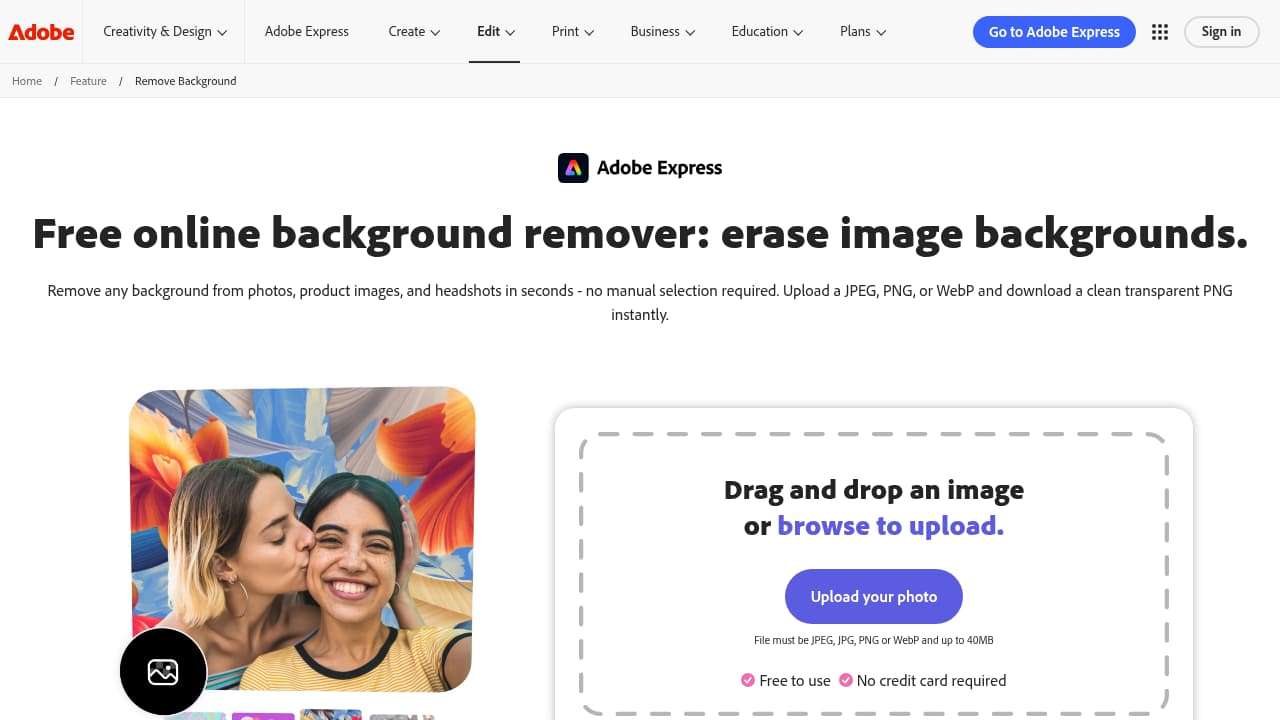The width and height of the screenshot is (1280, 720).
Task: Expand the Edit menu
Action: point(495,32)
